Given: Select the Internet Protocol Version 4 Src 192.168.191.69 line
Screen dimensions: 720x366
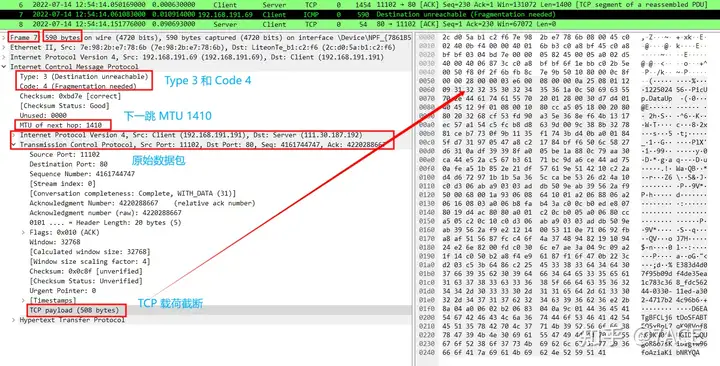Looking at the screenshot, I should click(197, 57).
